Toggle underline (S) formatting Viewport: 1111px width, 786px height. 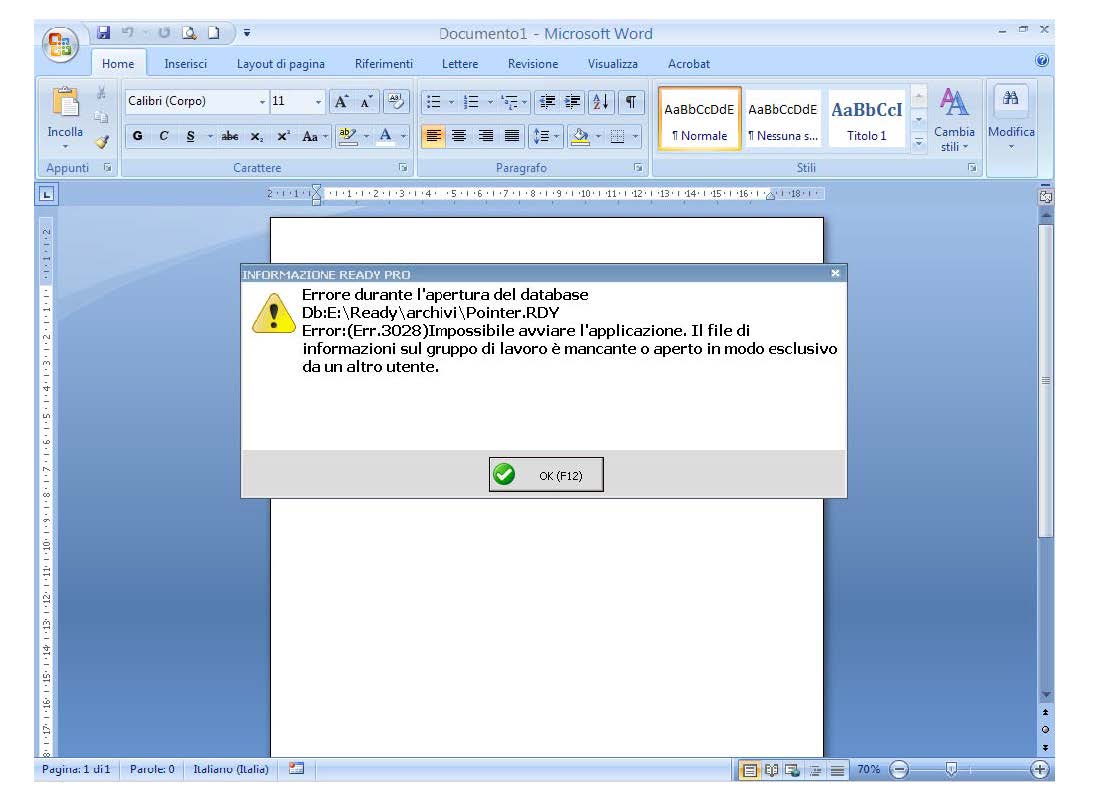(191, 136)
